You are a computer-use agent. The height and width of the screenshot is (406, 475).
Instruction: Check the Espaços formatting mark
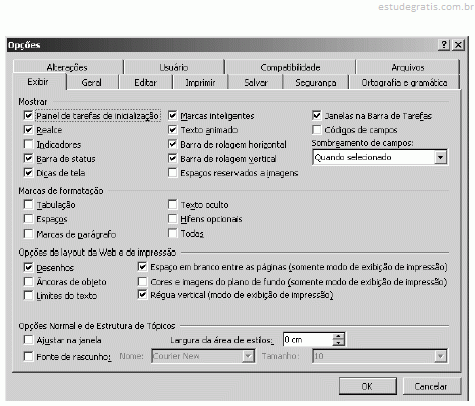pyautogui.click(x=28, y=219)
